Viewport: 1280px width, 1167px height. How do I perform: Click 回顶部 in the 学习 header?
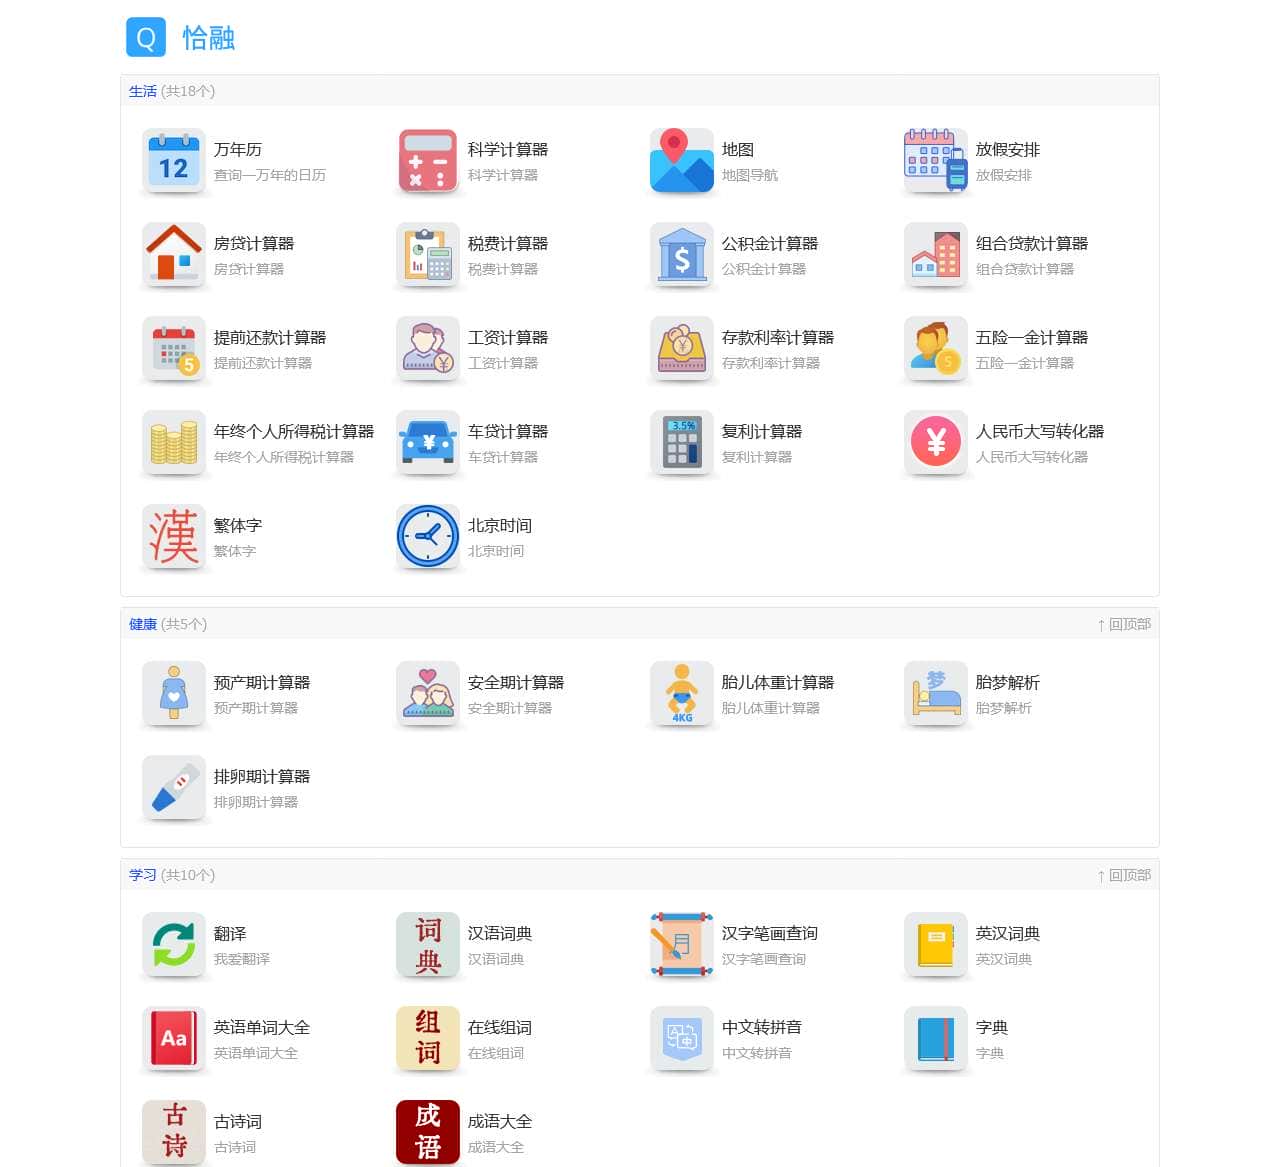(1124, 875)
